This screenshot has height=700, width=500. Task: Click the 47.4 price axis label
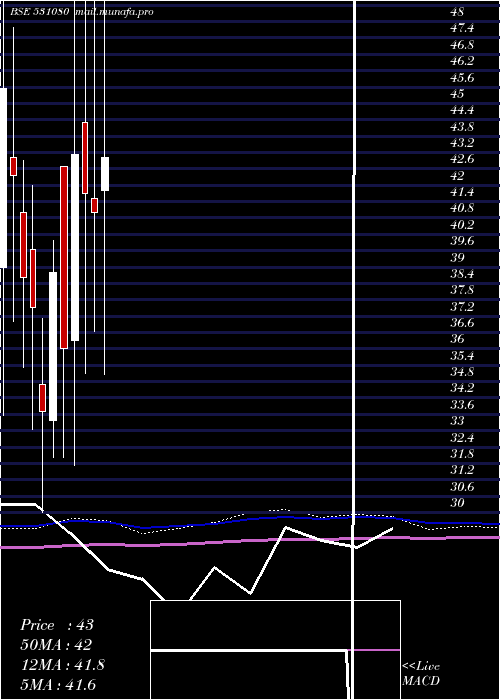(462, 29)
